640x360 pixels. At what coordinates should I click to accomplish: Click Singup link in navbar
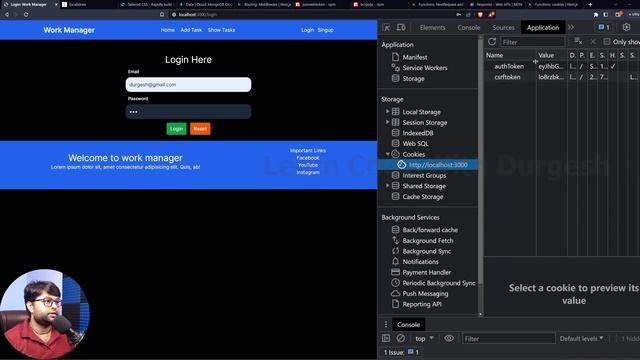coord(325,30)
